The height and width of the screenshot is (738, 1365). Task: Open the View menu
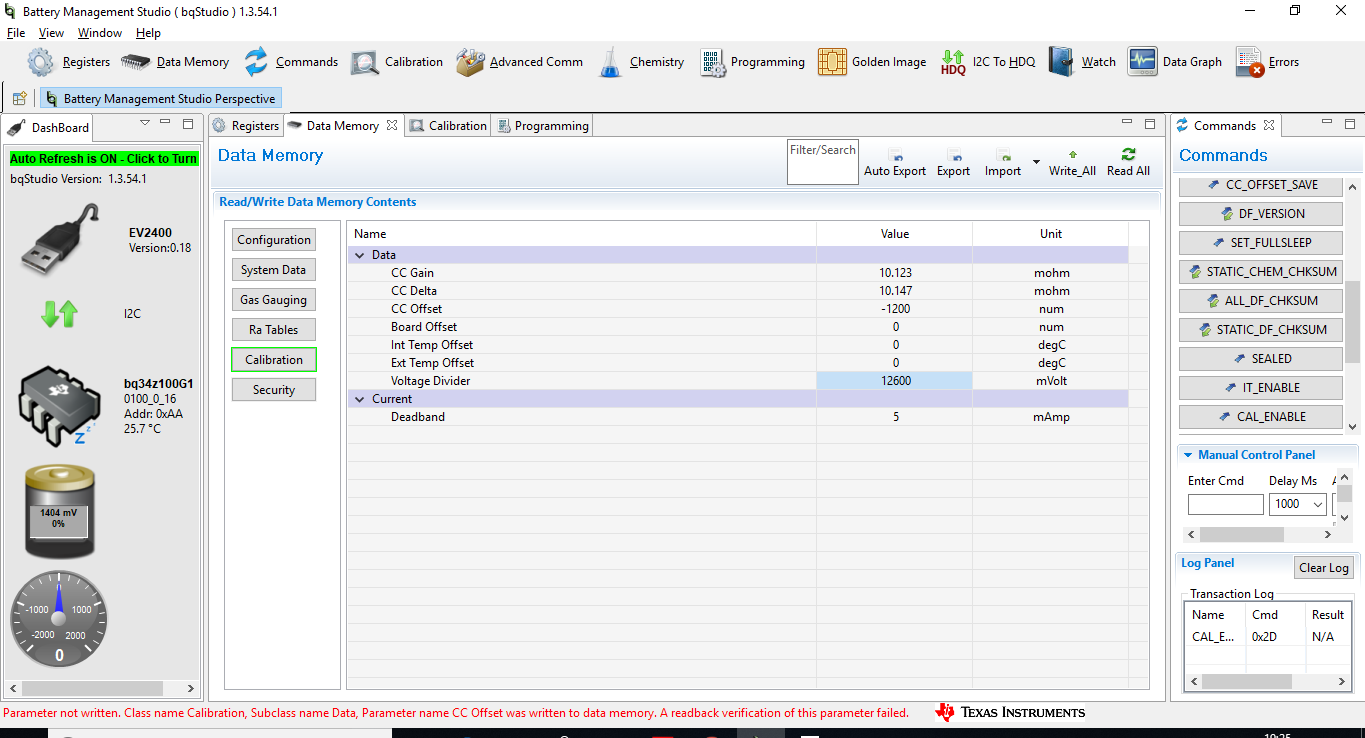[52, 33]
